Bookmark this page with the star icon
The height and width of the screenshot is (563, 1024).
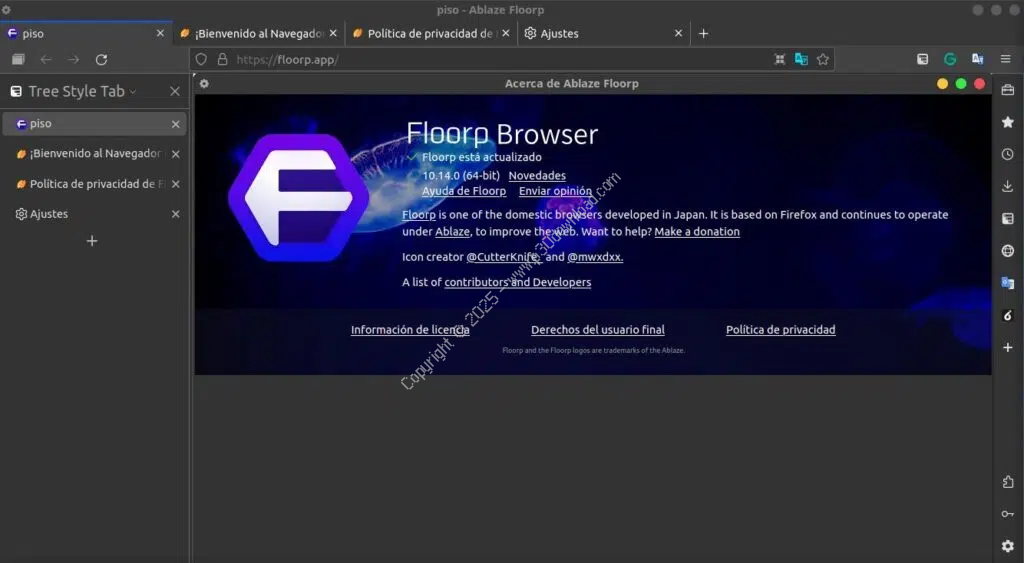click(x=823, y=59)
